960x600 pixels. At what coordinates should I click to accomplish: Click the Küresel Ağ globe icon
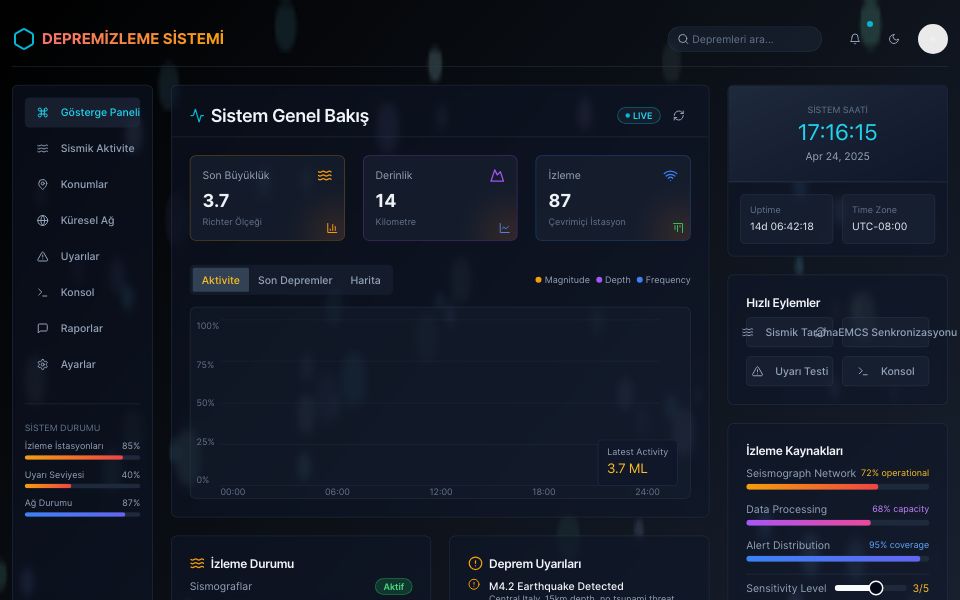click(42, 220)
